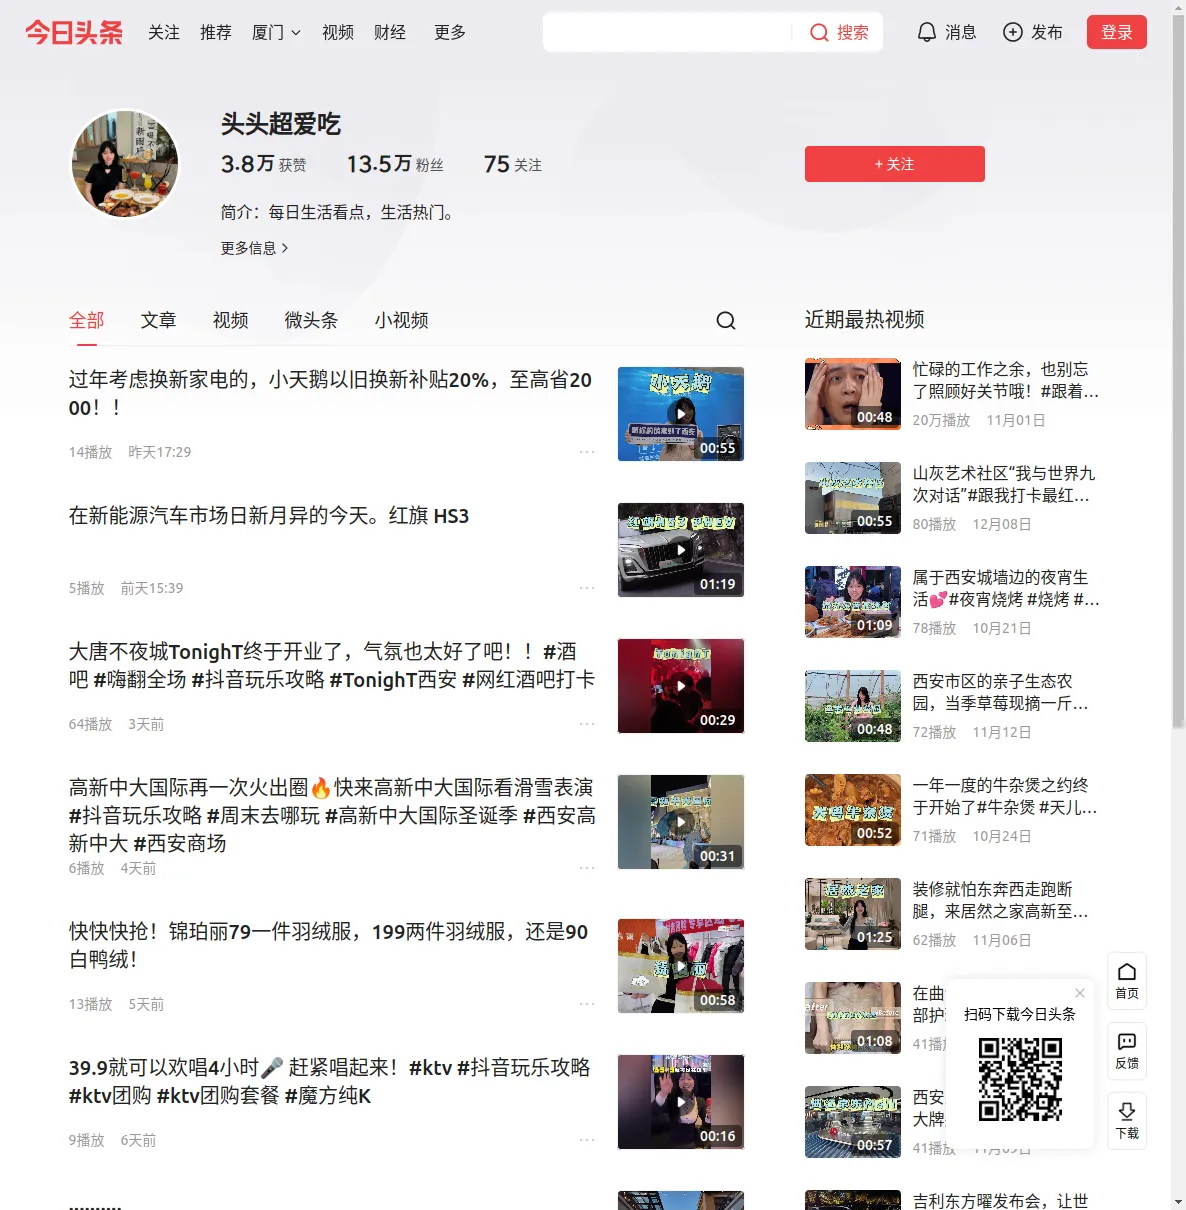
Task: Close the QR code download popup
Action: click(1080, 993)
